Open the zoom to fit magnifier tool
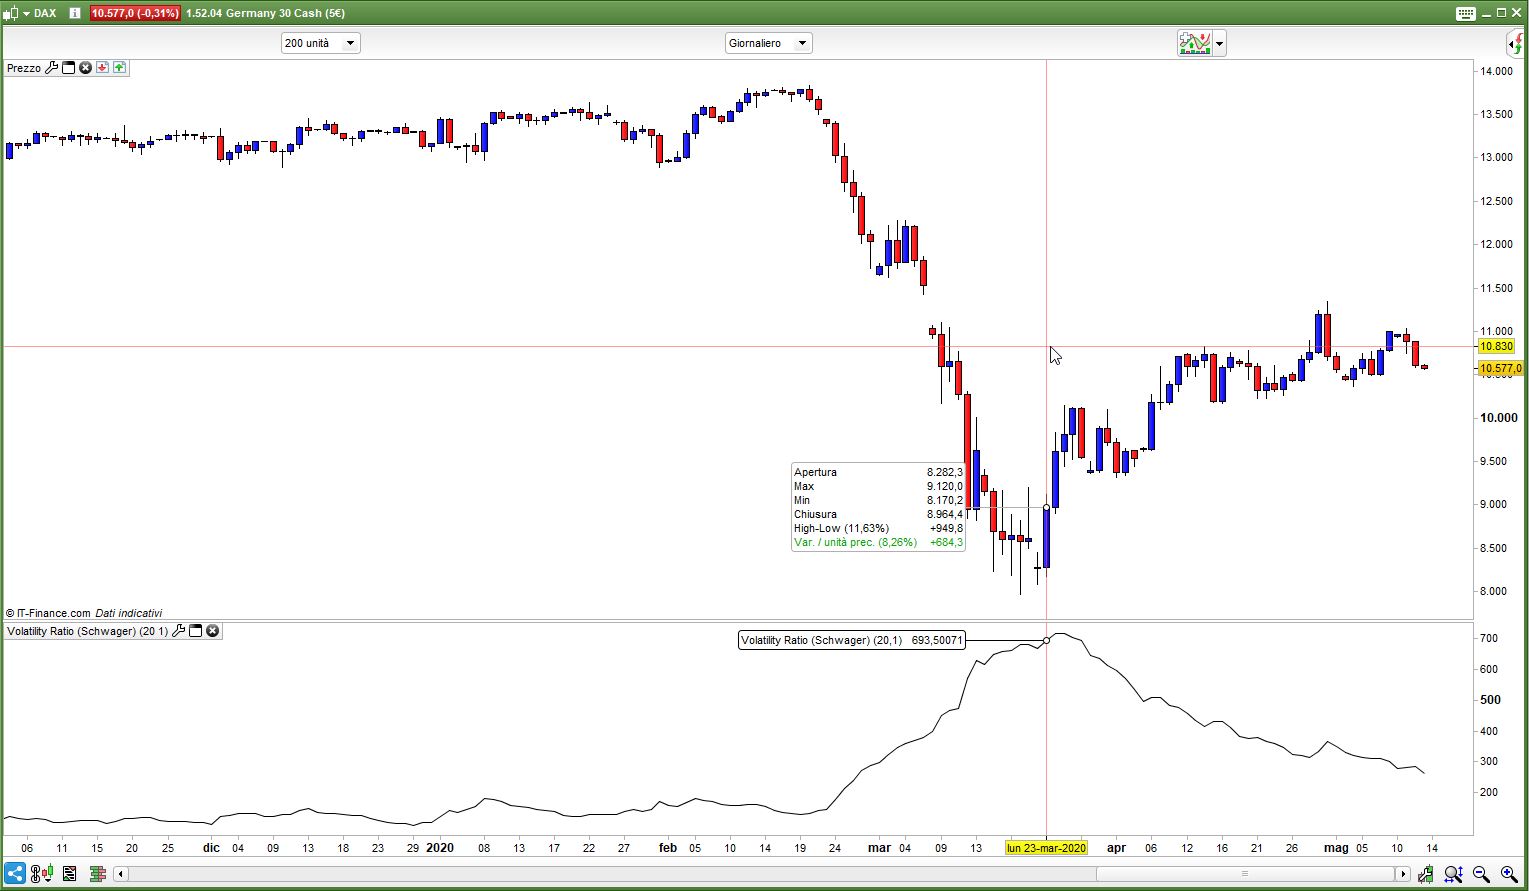The image size is (1529, 891). (x=1453, y=874)
